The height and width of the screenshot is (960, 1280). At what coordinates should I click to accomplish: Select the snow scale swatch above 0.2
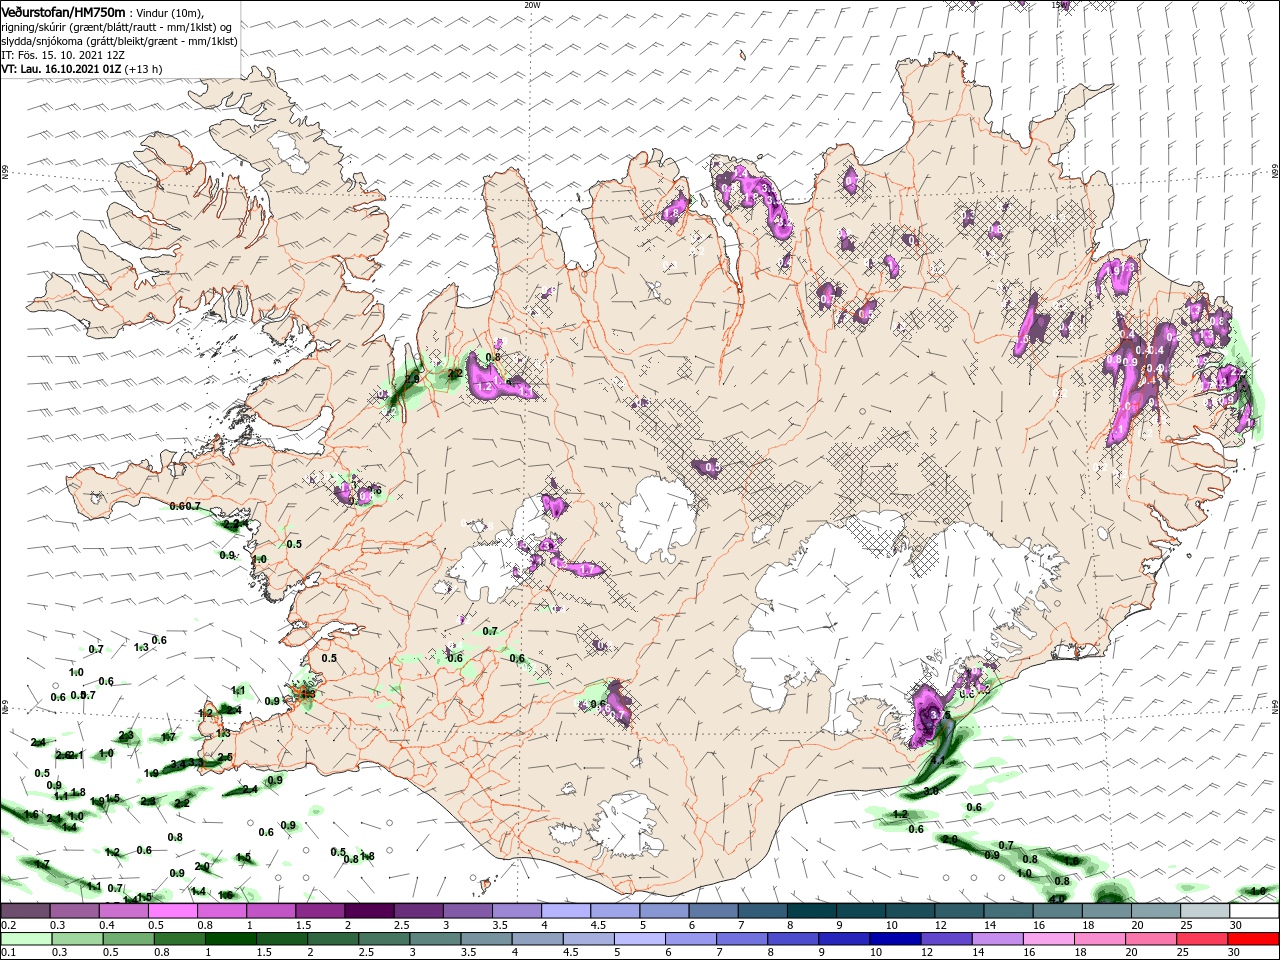[25, 911]
